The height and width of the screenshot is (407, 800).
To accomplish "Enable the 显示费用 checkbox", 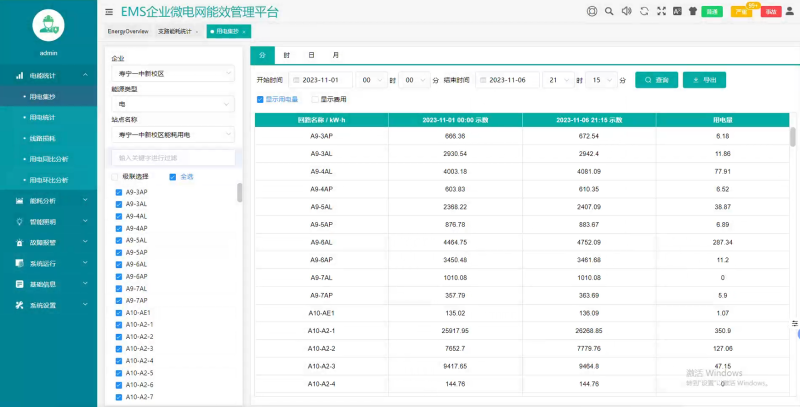I will (315, 100).
